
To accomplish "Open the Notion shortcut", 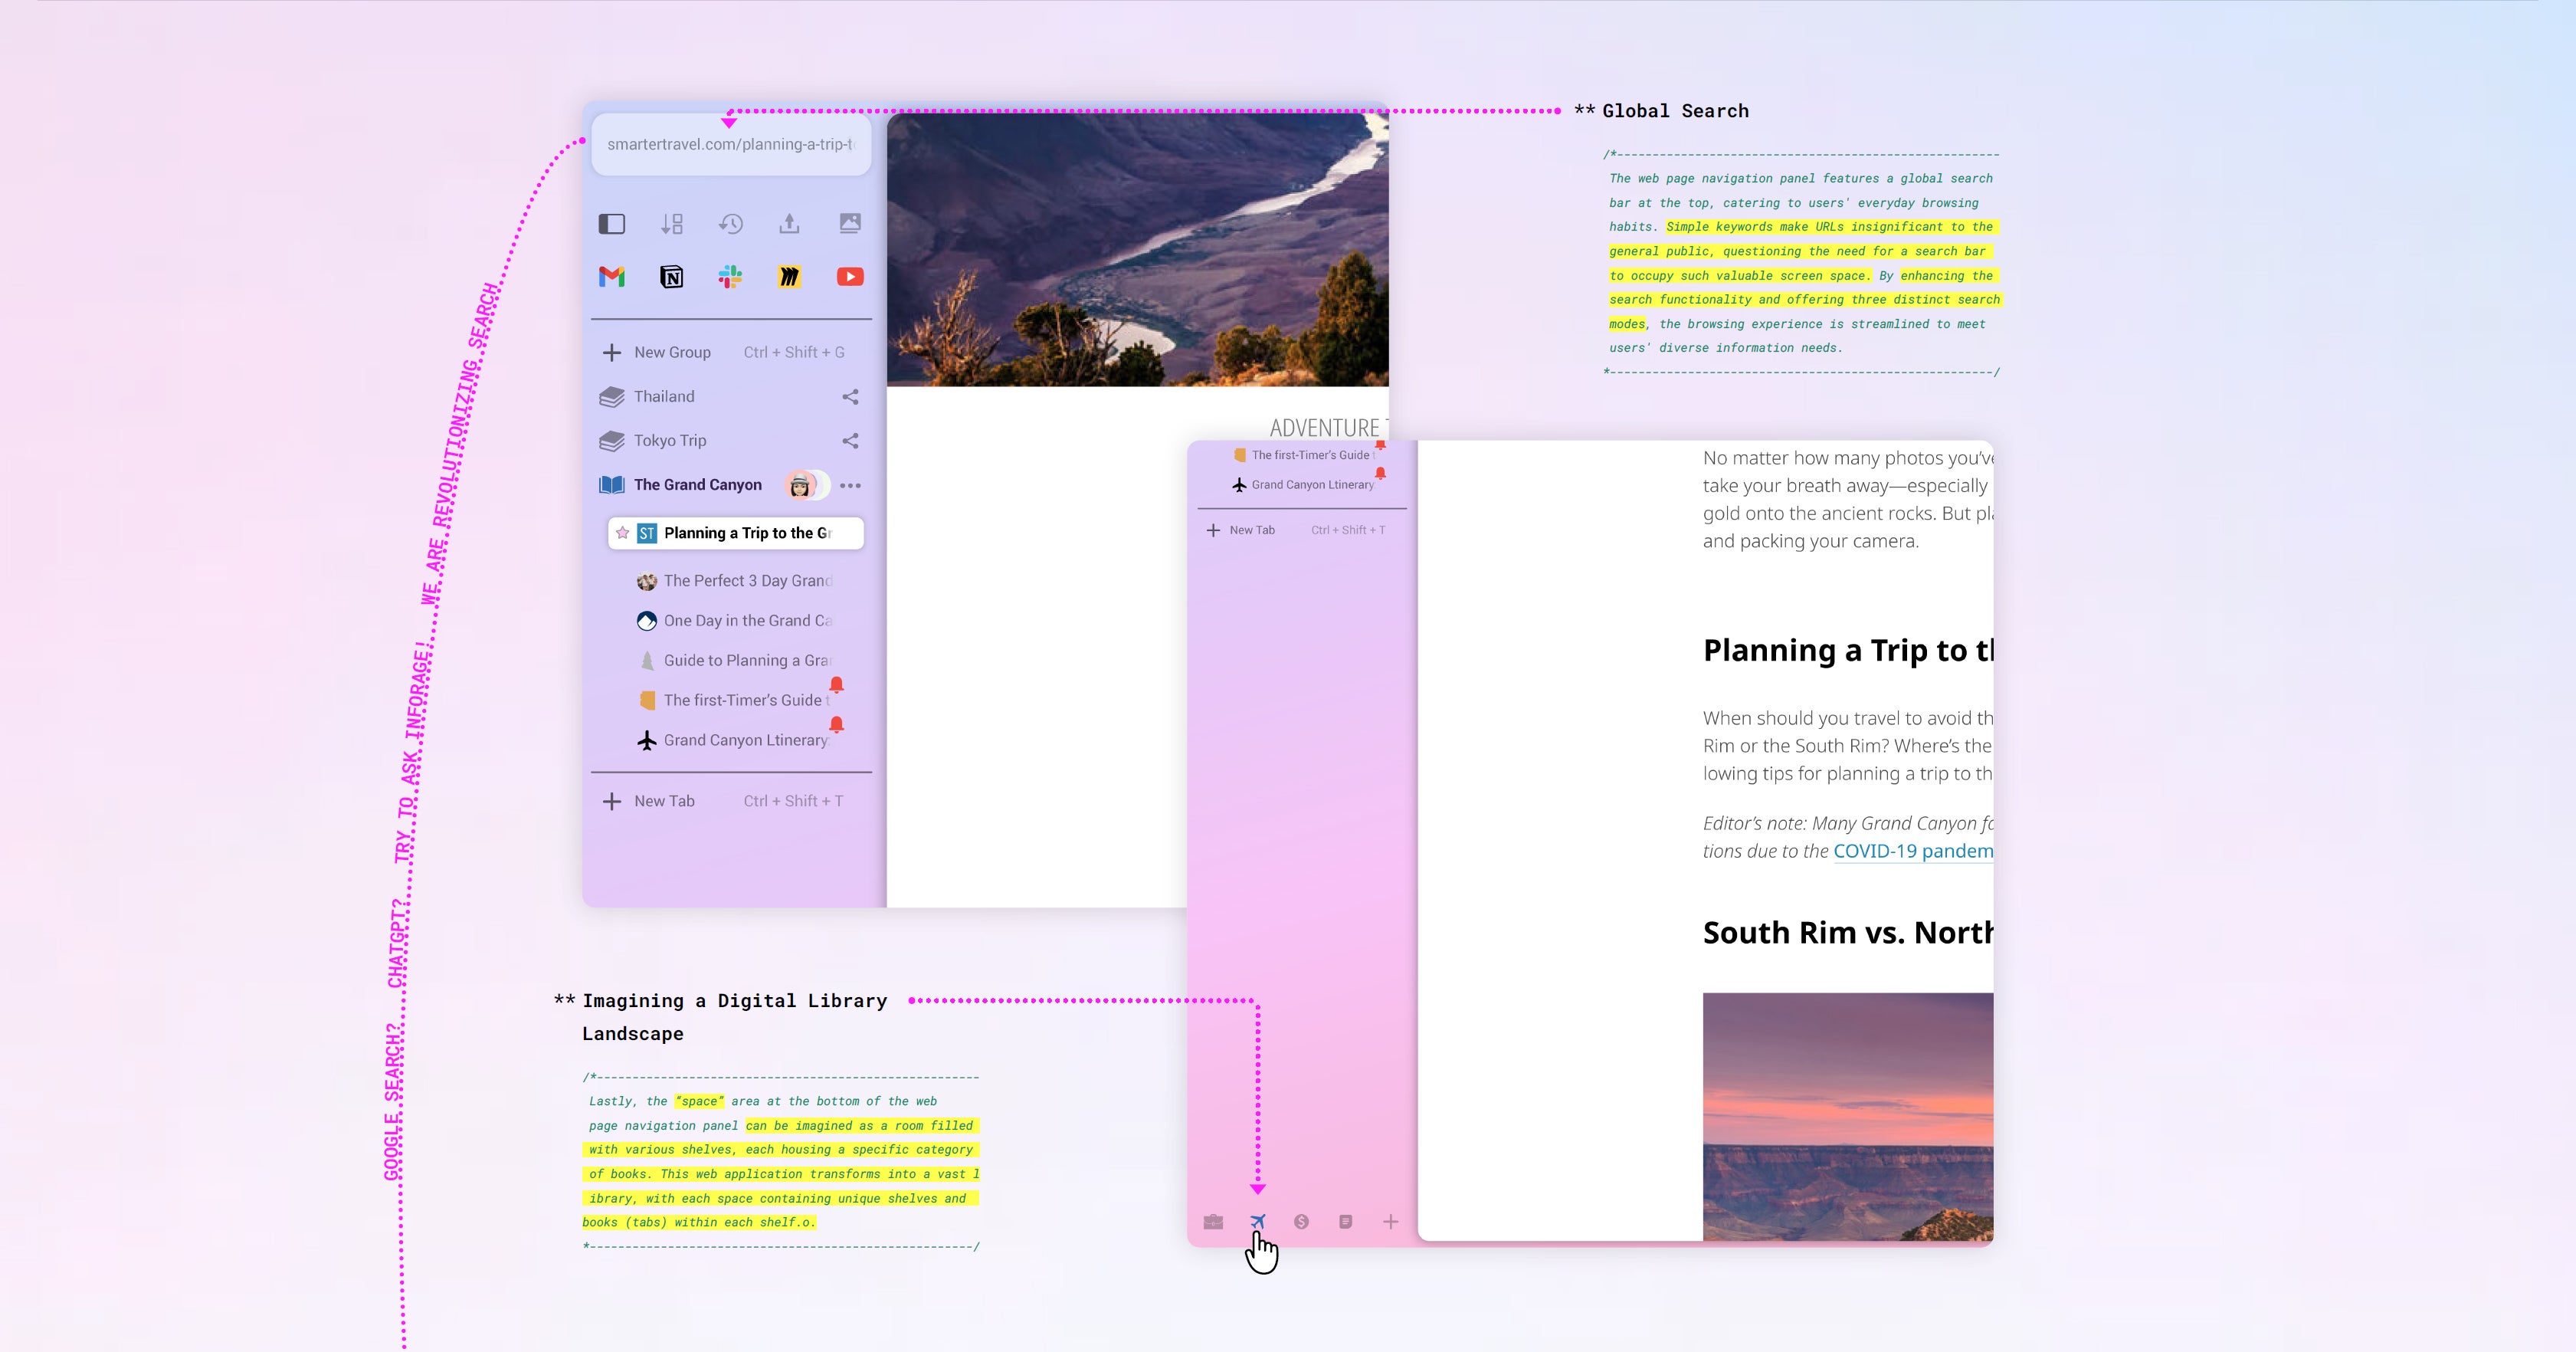I will (x=672, y=277).
